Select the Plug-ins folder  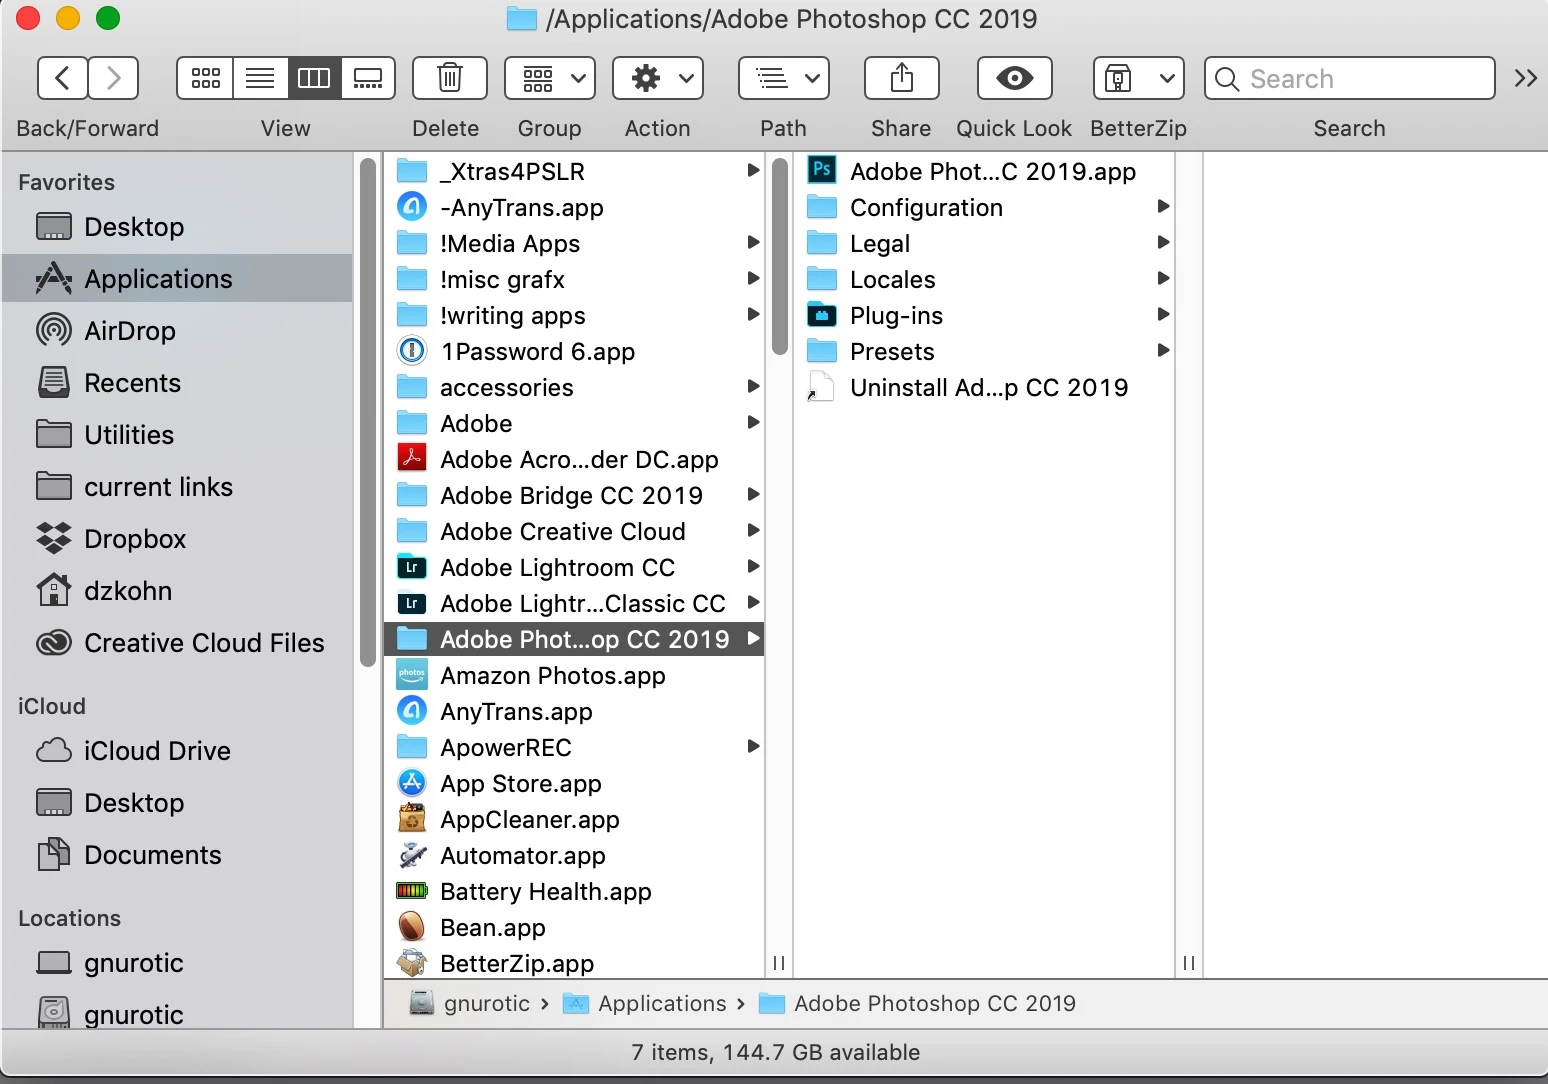(x=984, y=316)
